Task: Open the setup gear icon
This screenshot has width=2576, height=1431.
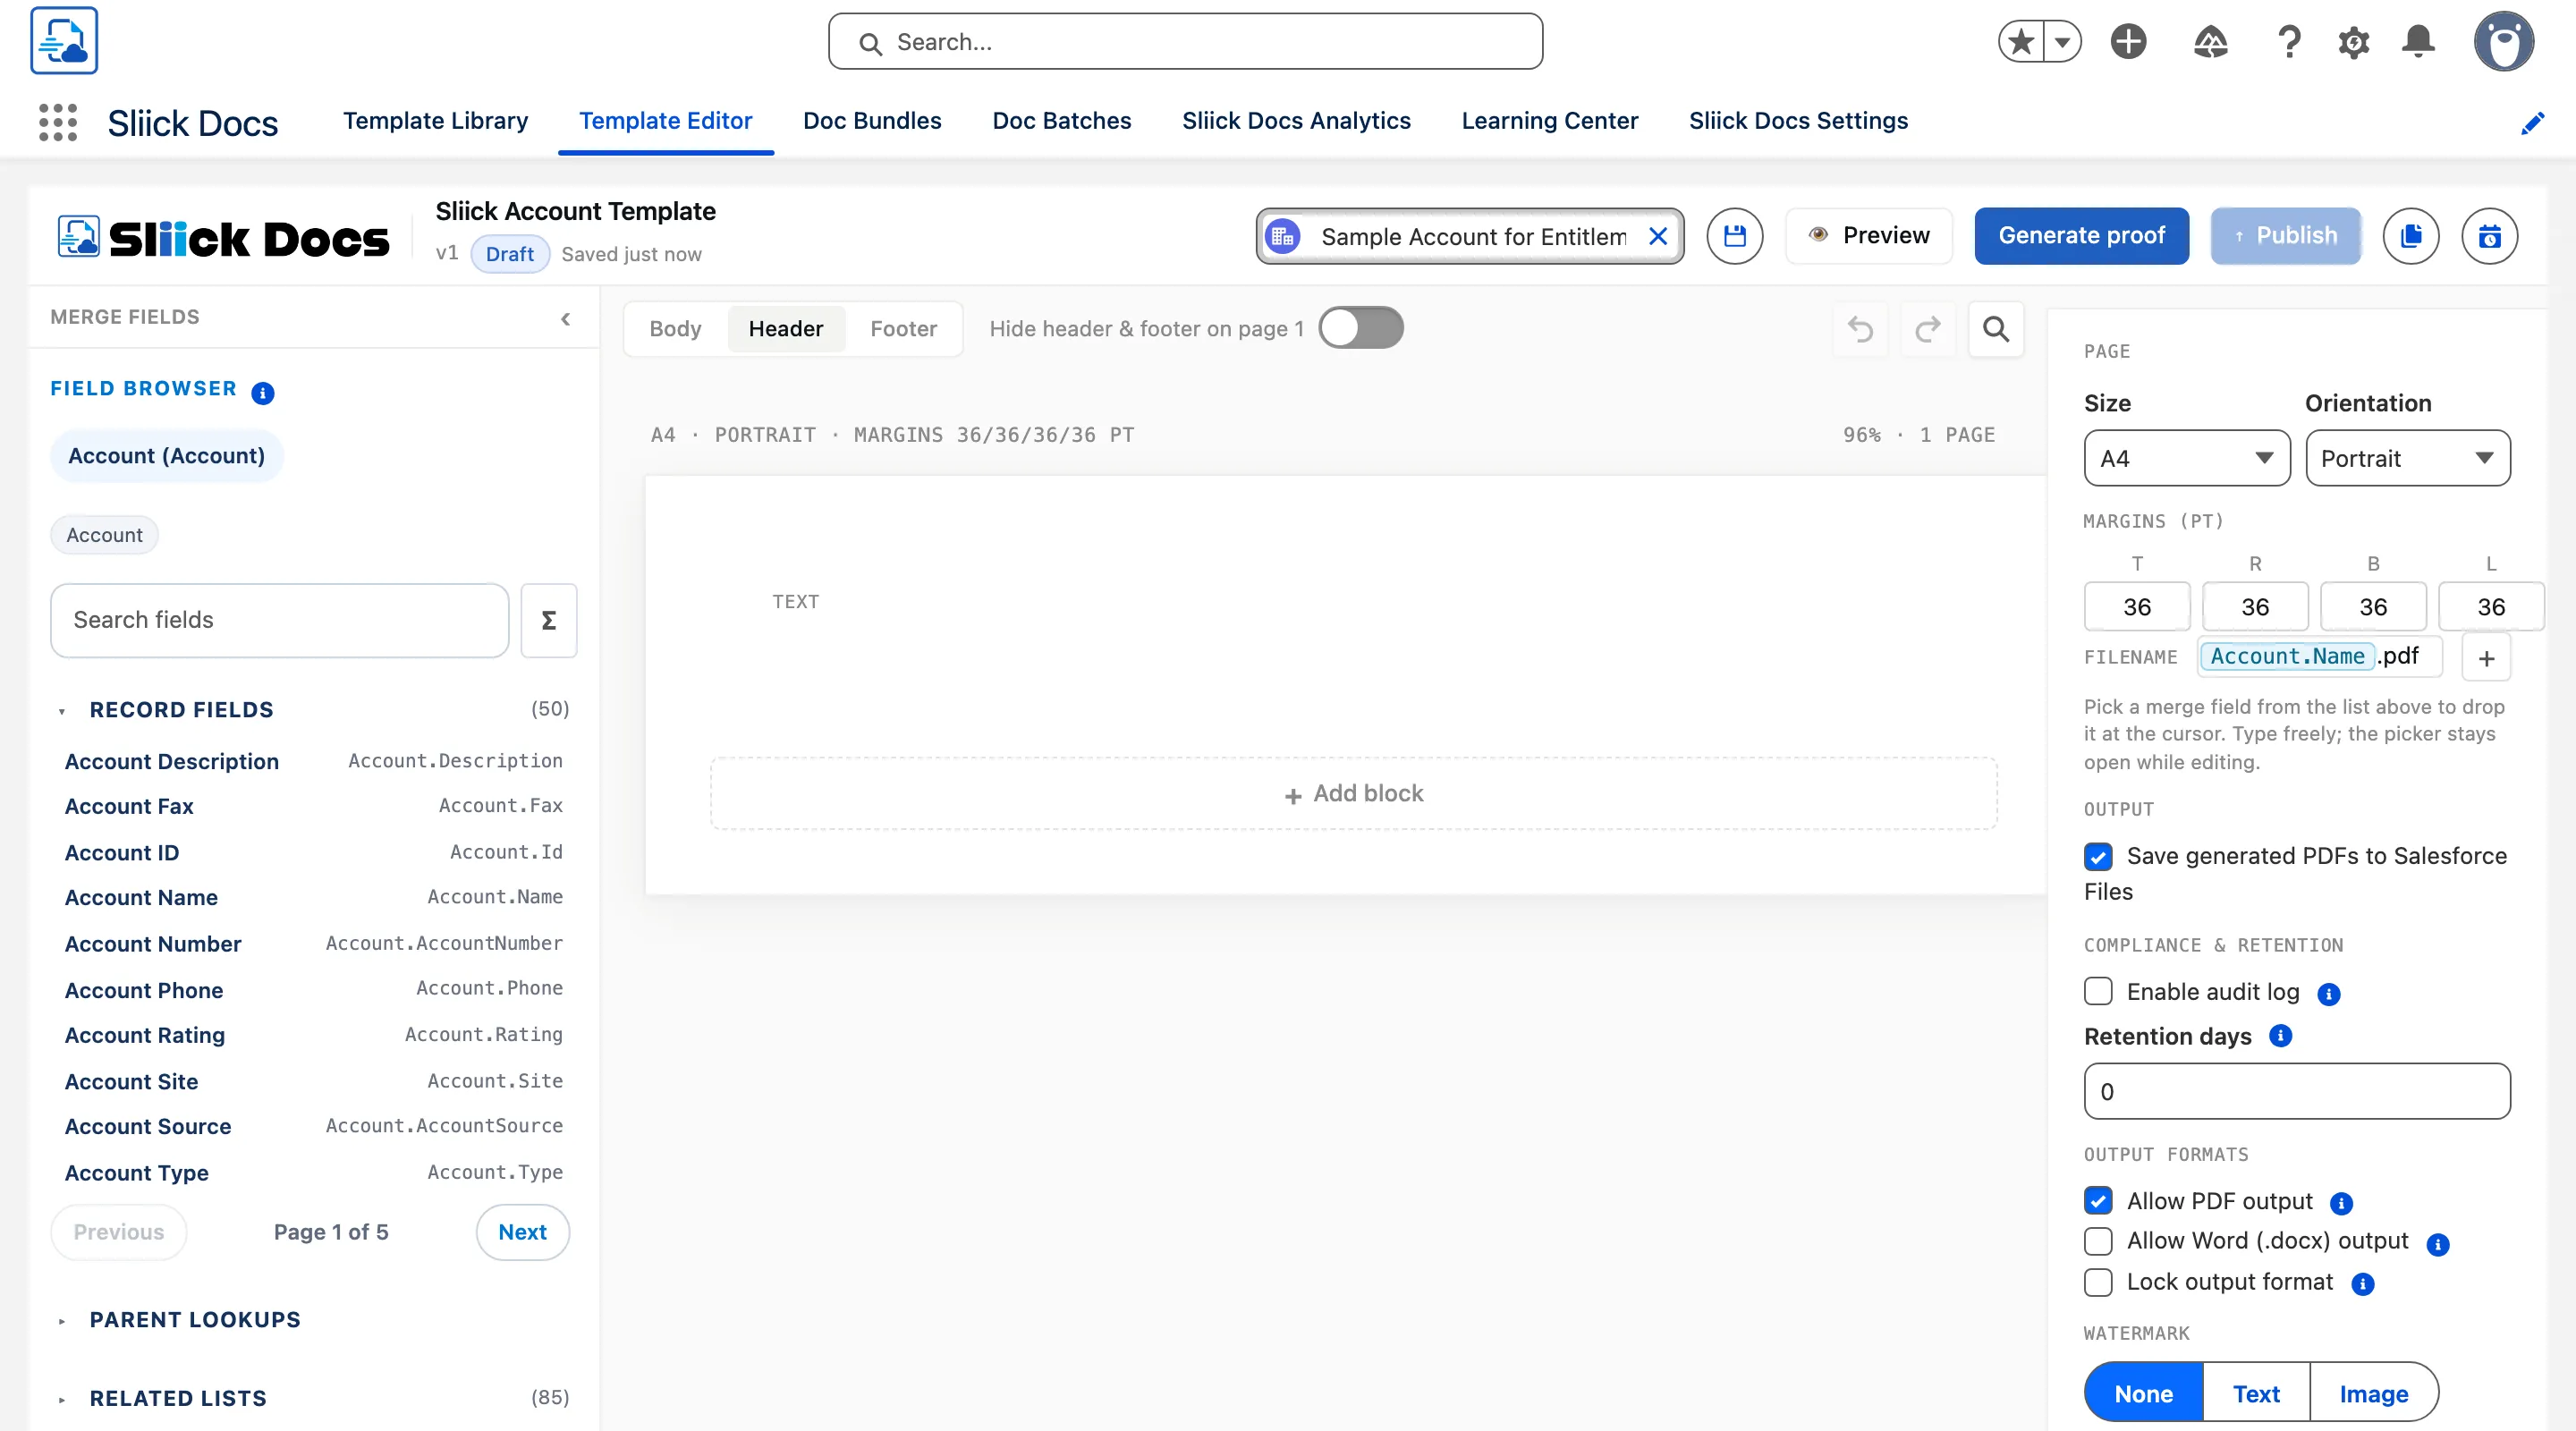Action: tap(2354, 42)
